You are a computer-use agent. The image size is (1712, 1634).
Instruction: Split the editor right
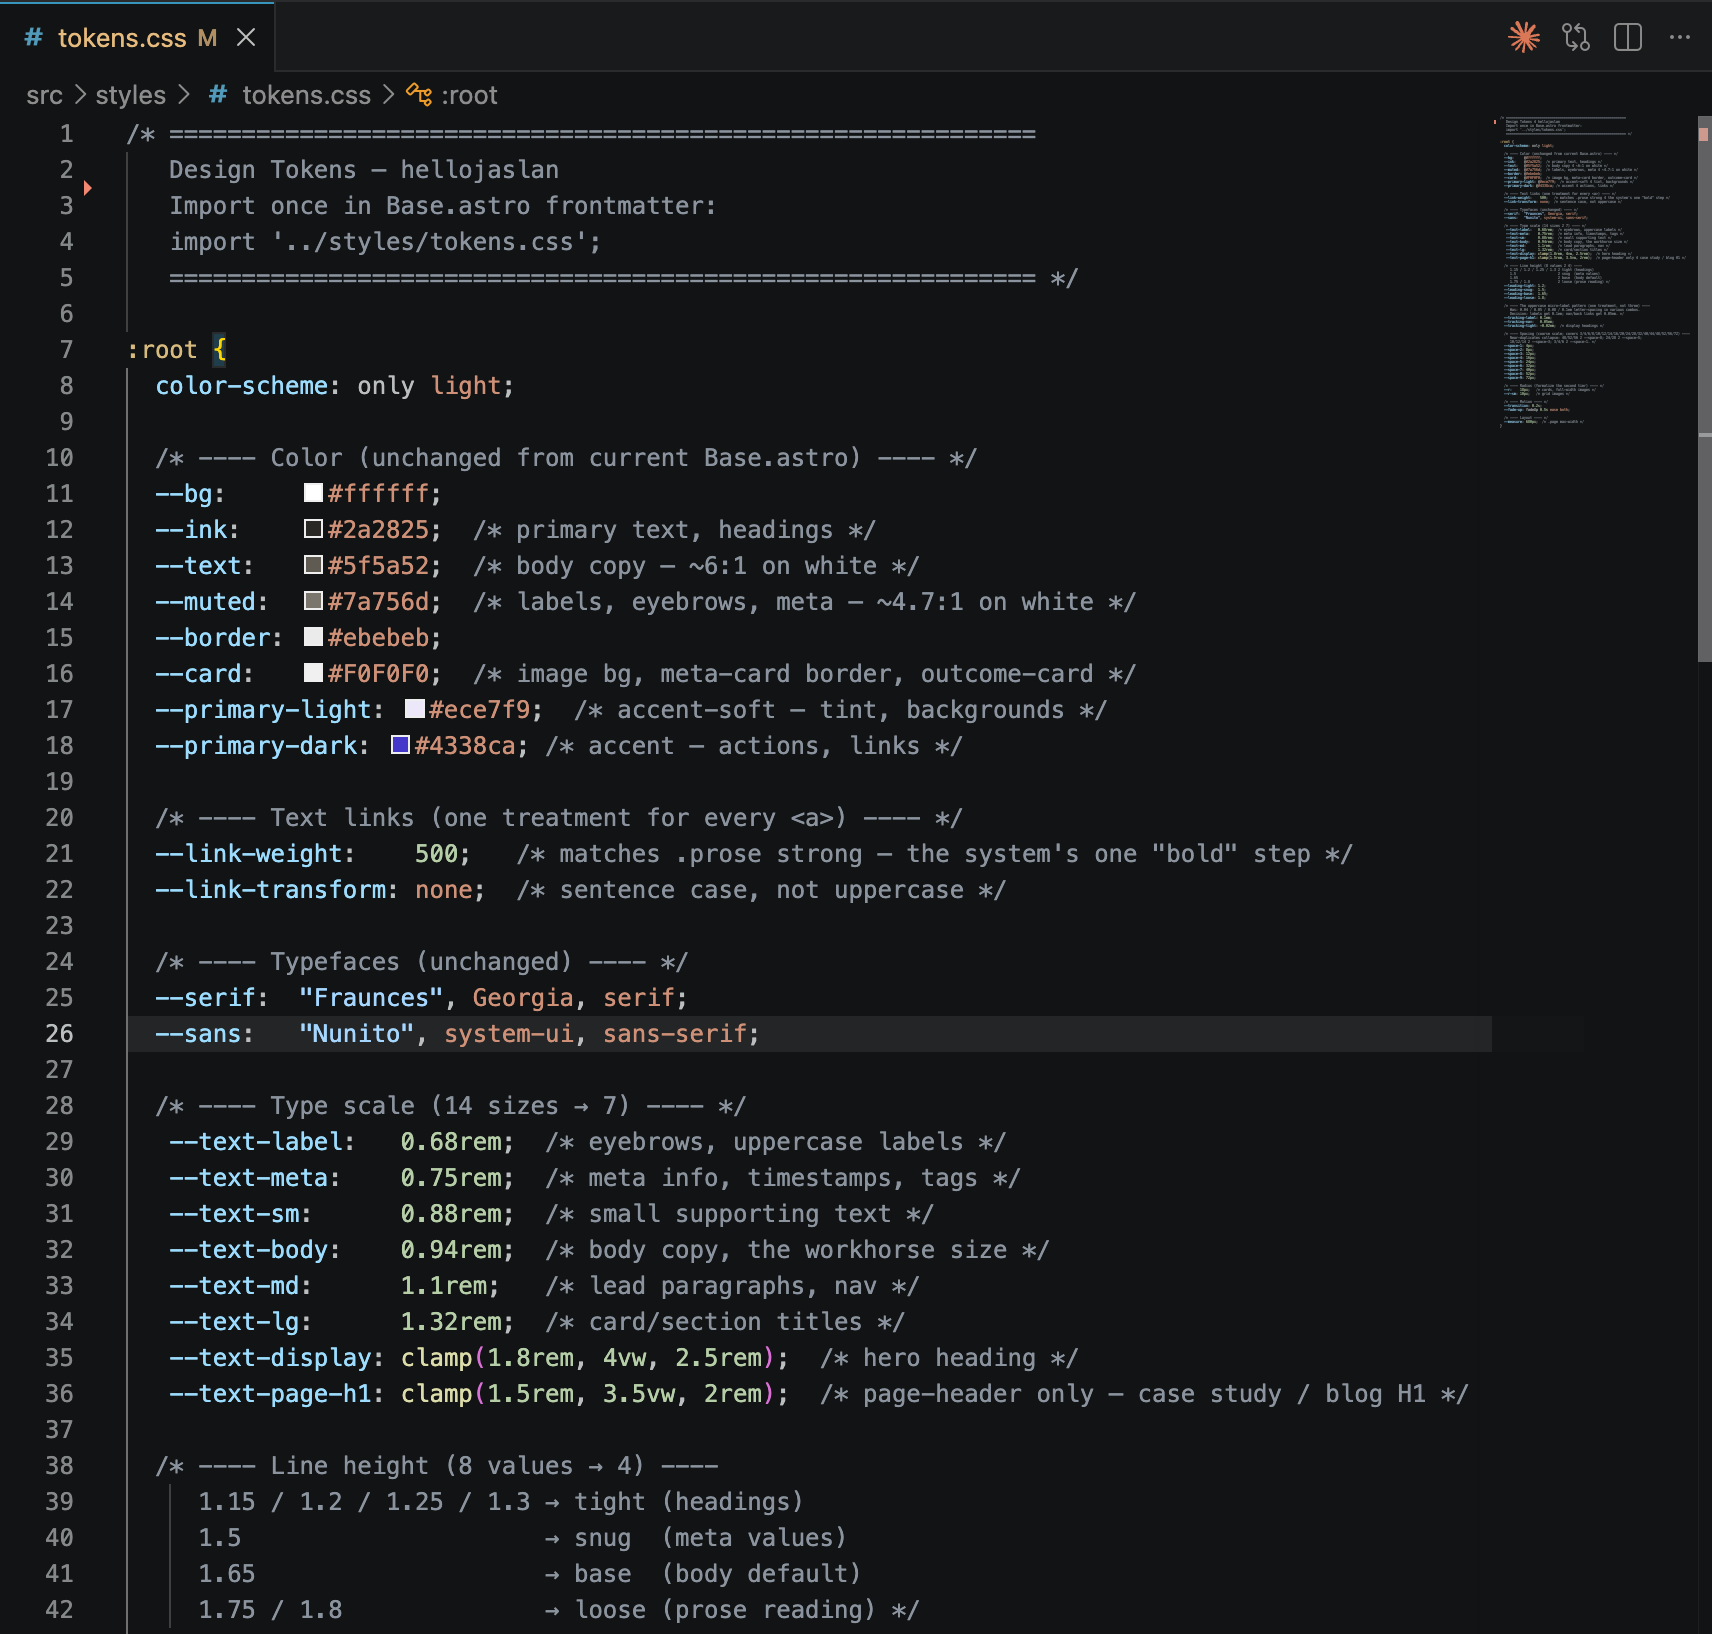tap(1628, 38)
